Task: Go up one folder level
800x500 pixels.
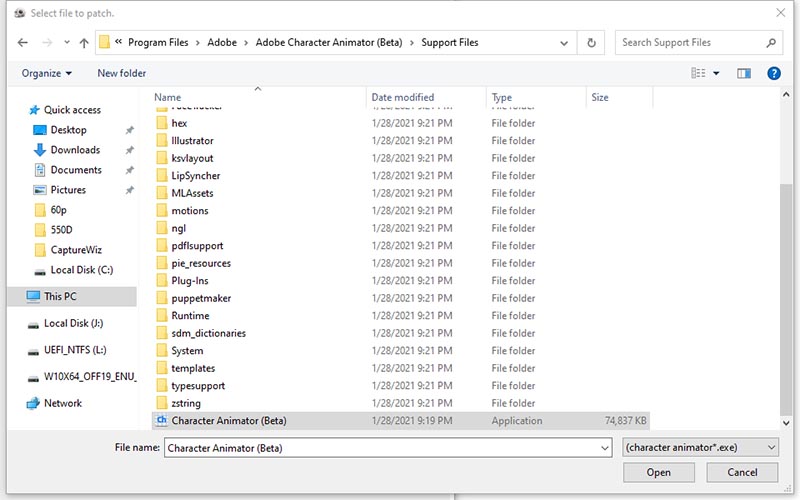Action: [x=84, y=43]
